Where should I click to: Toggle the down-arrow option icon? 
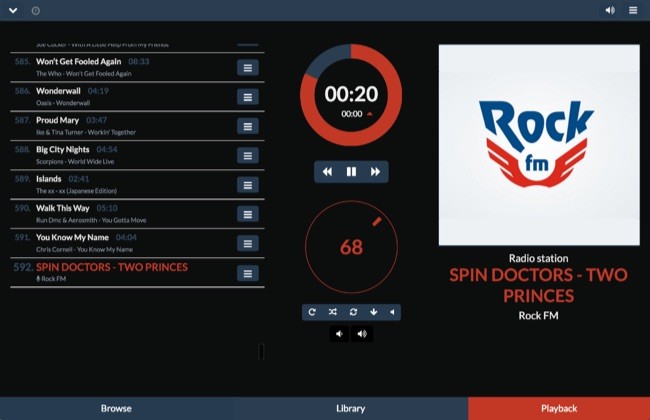point(374,312)
